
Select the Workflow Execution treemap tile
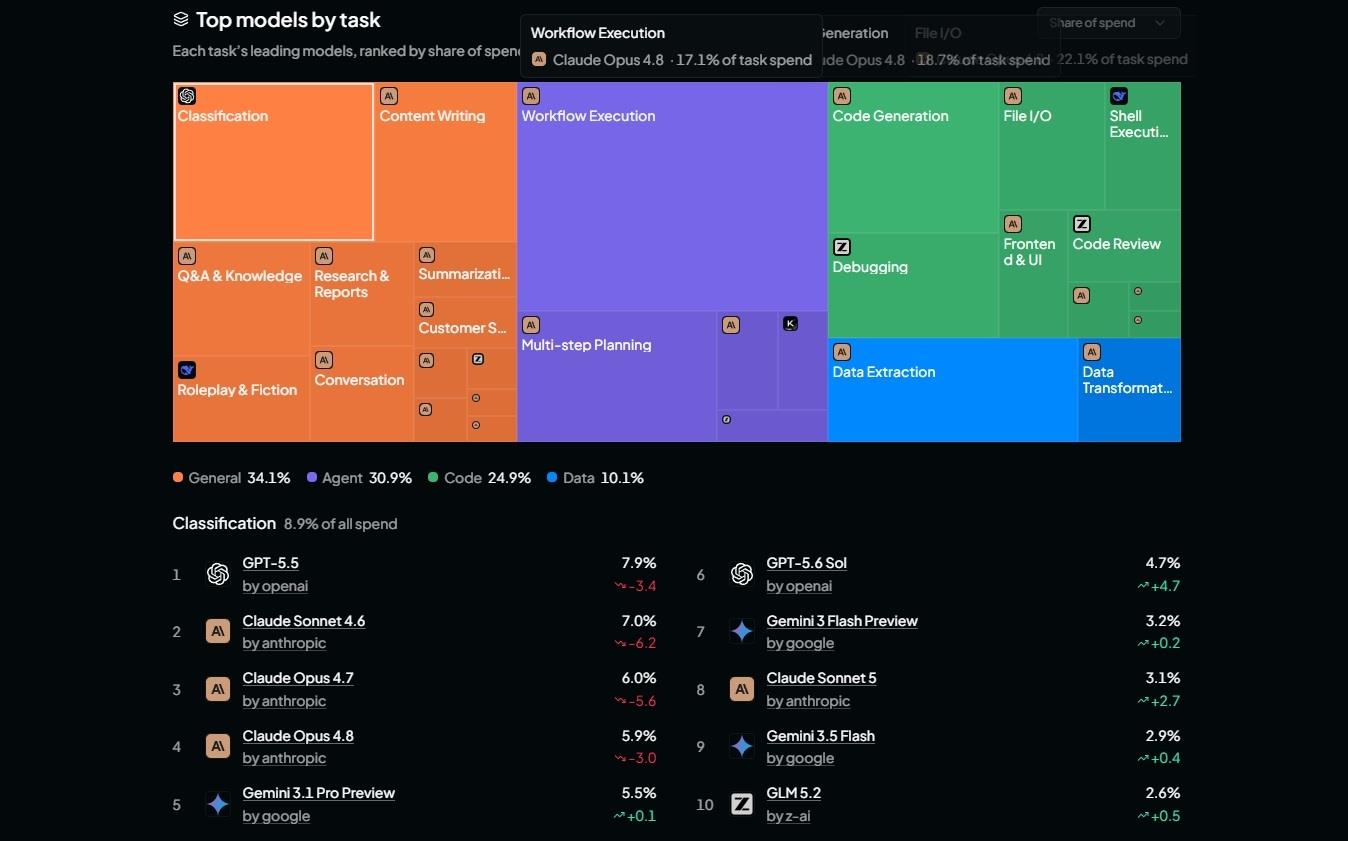coord(672,197)
